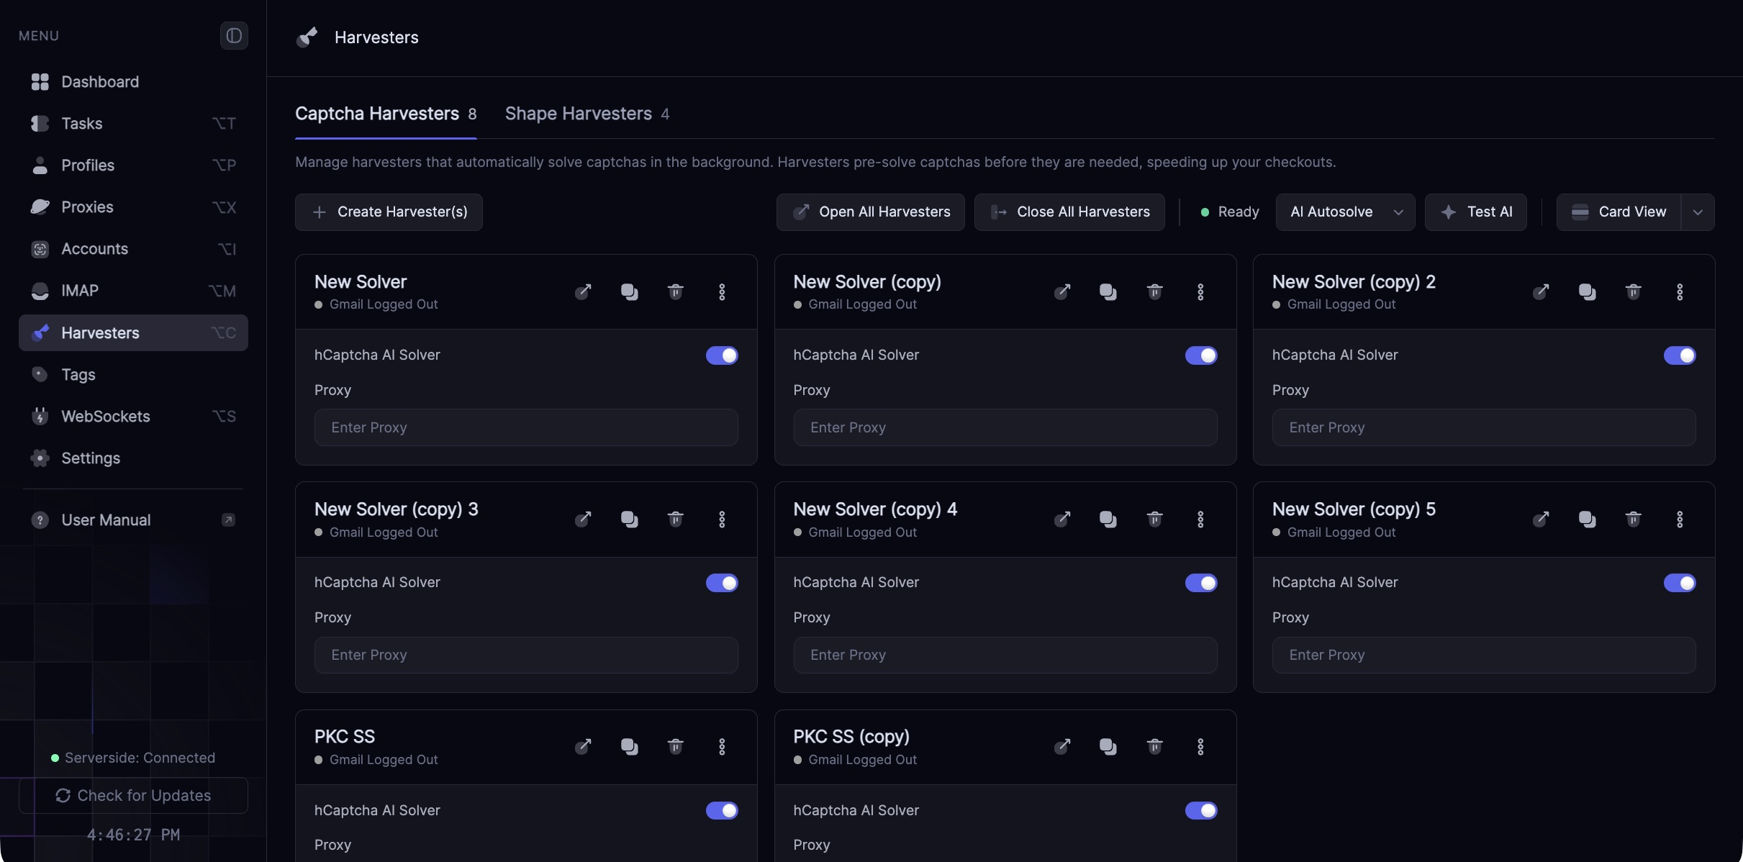Close All Harvesters
This screenshot has width=1743, height=862.
click(1069, 212)
